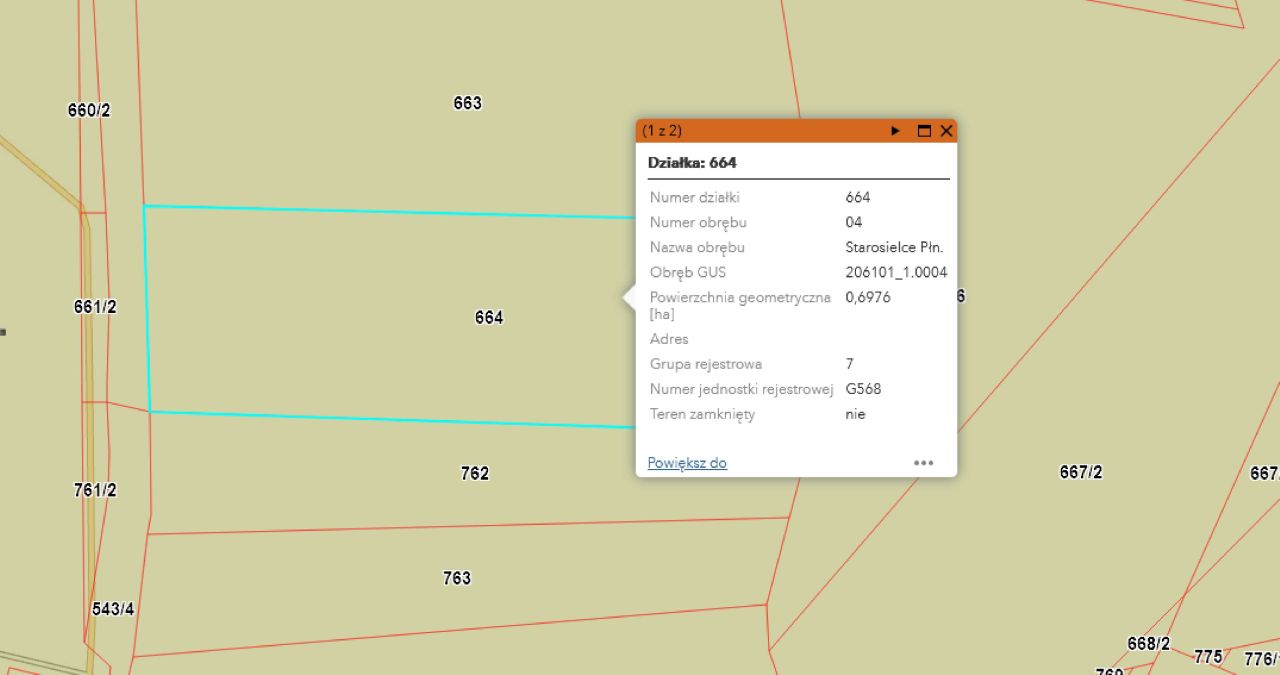1280x675 pixels.
Task: Click parcel 660/2 on the map
Action: click(x=89, y=110)
